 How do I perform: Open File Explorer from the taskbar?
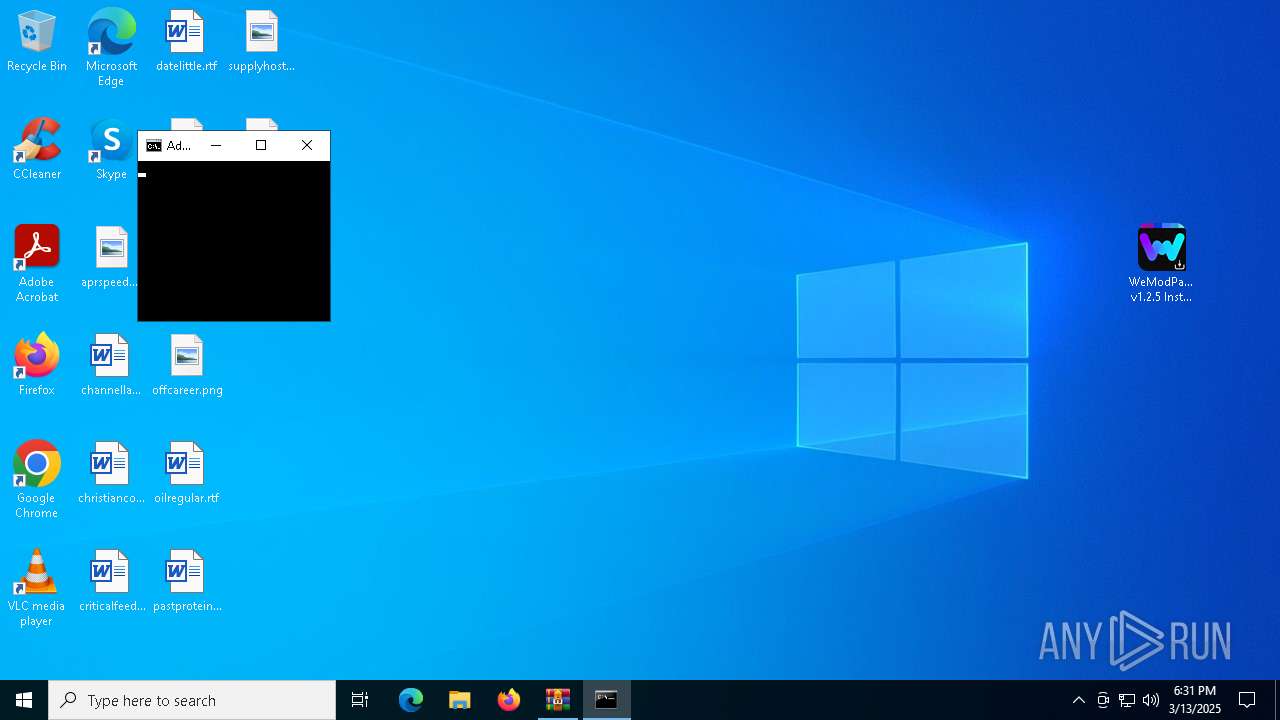(460, 700)
